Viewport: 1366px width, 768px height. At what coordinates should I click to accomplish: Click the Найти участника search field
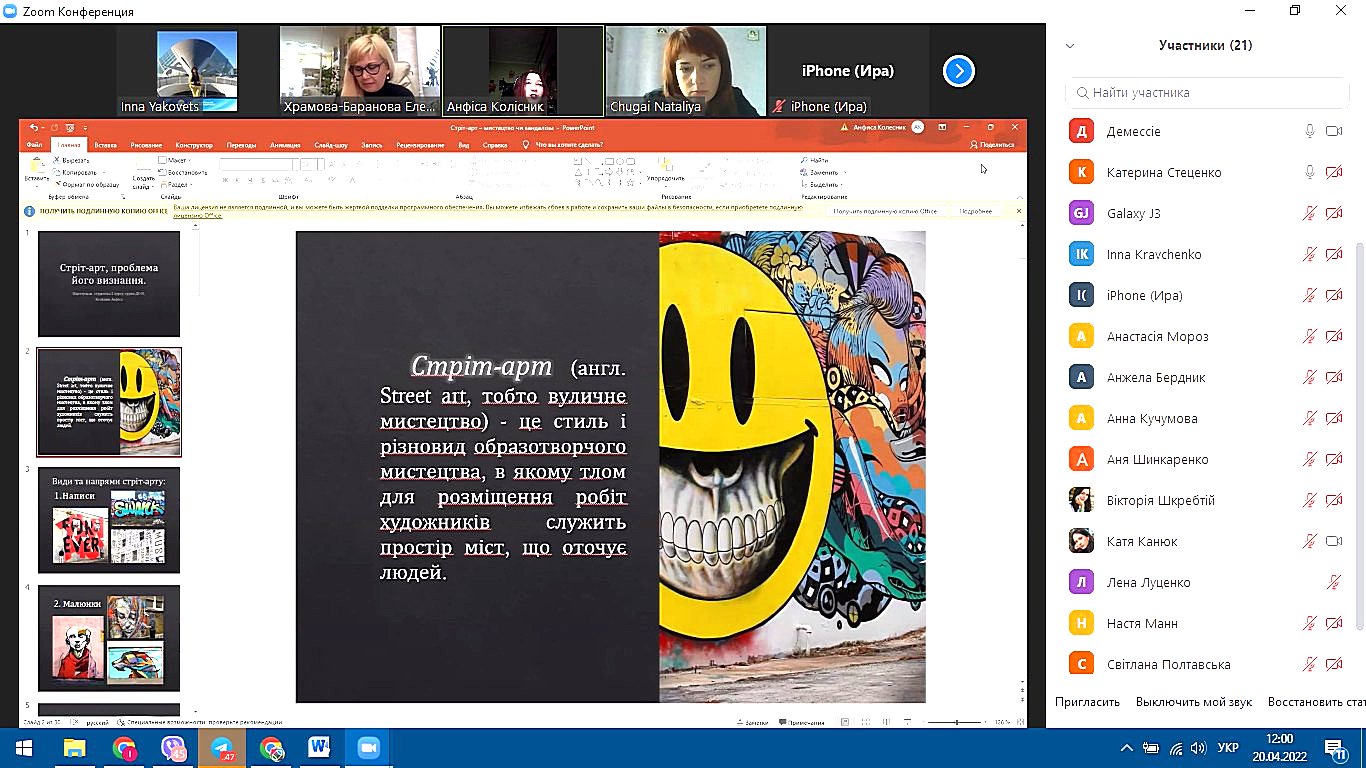[1209, 92]
